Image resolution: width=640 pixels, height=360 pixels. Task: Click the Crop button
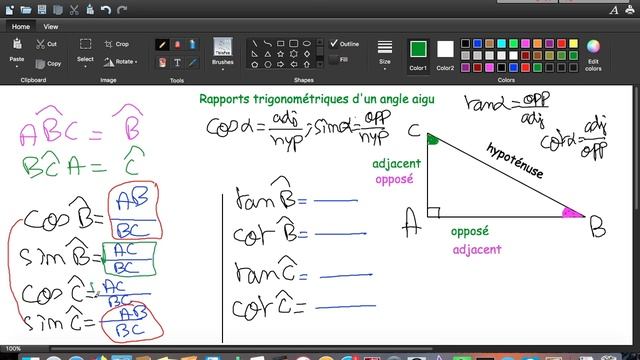117,44
